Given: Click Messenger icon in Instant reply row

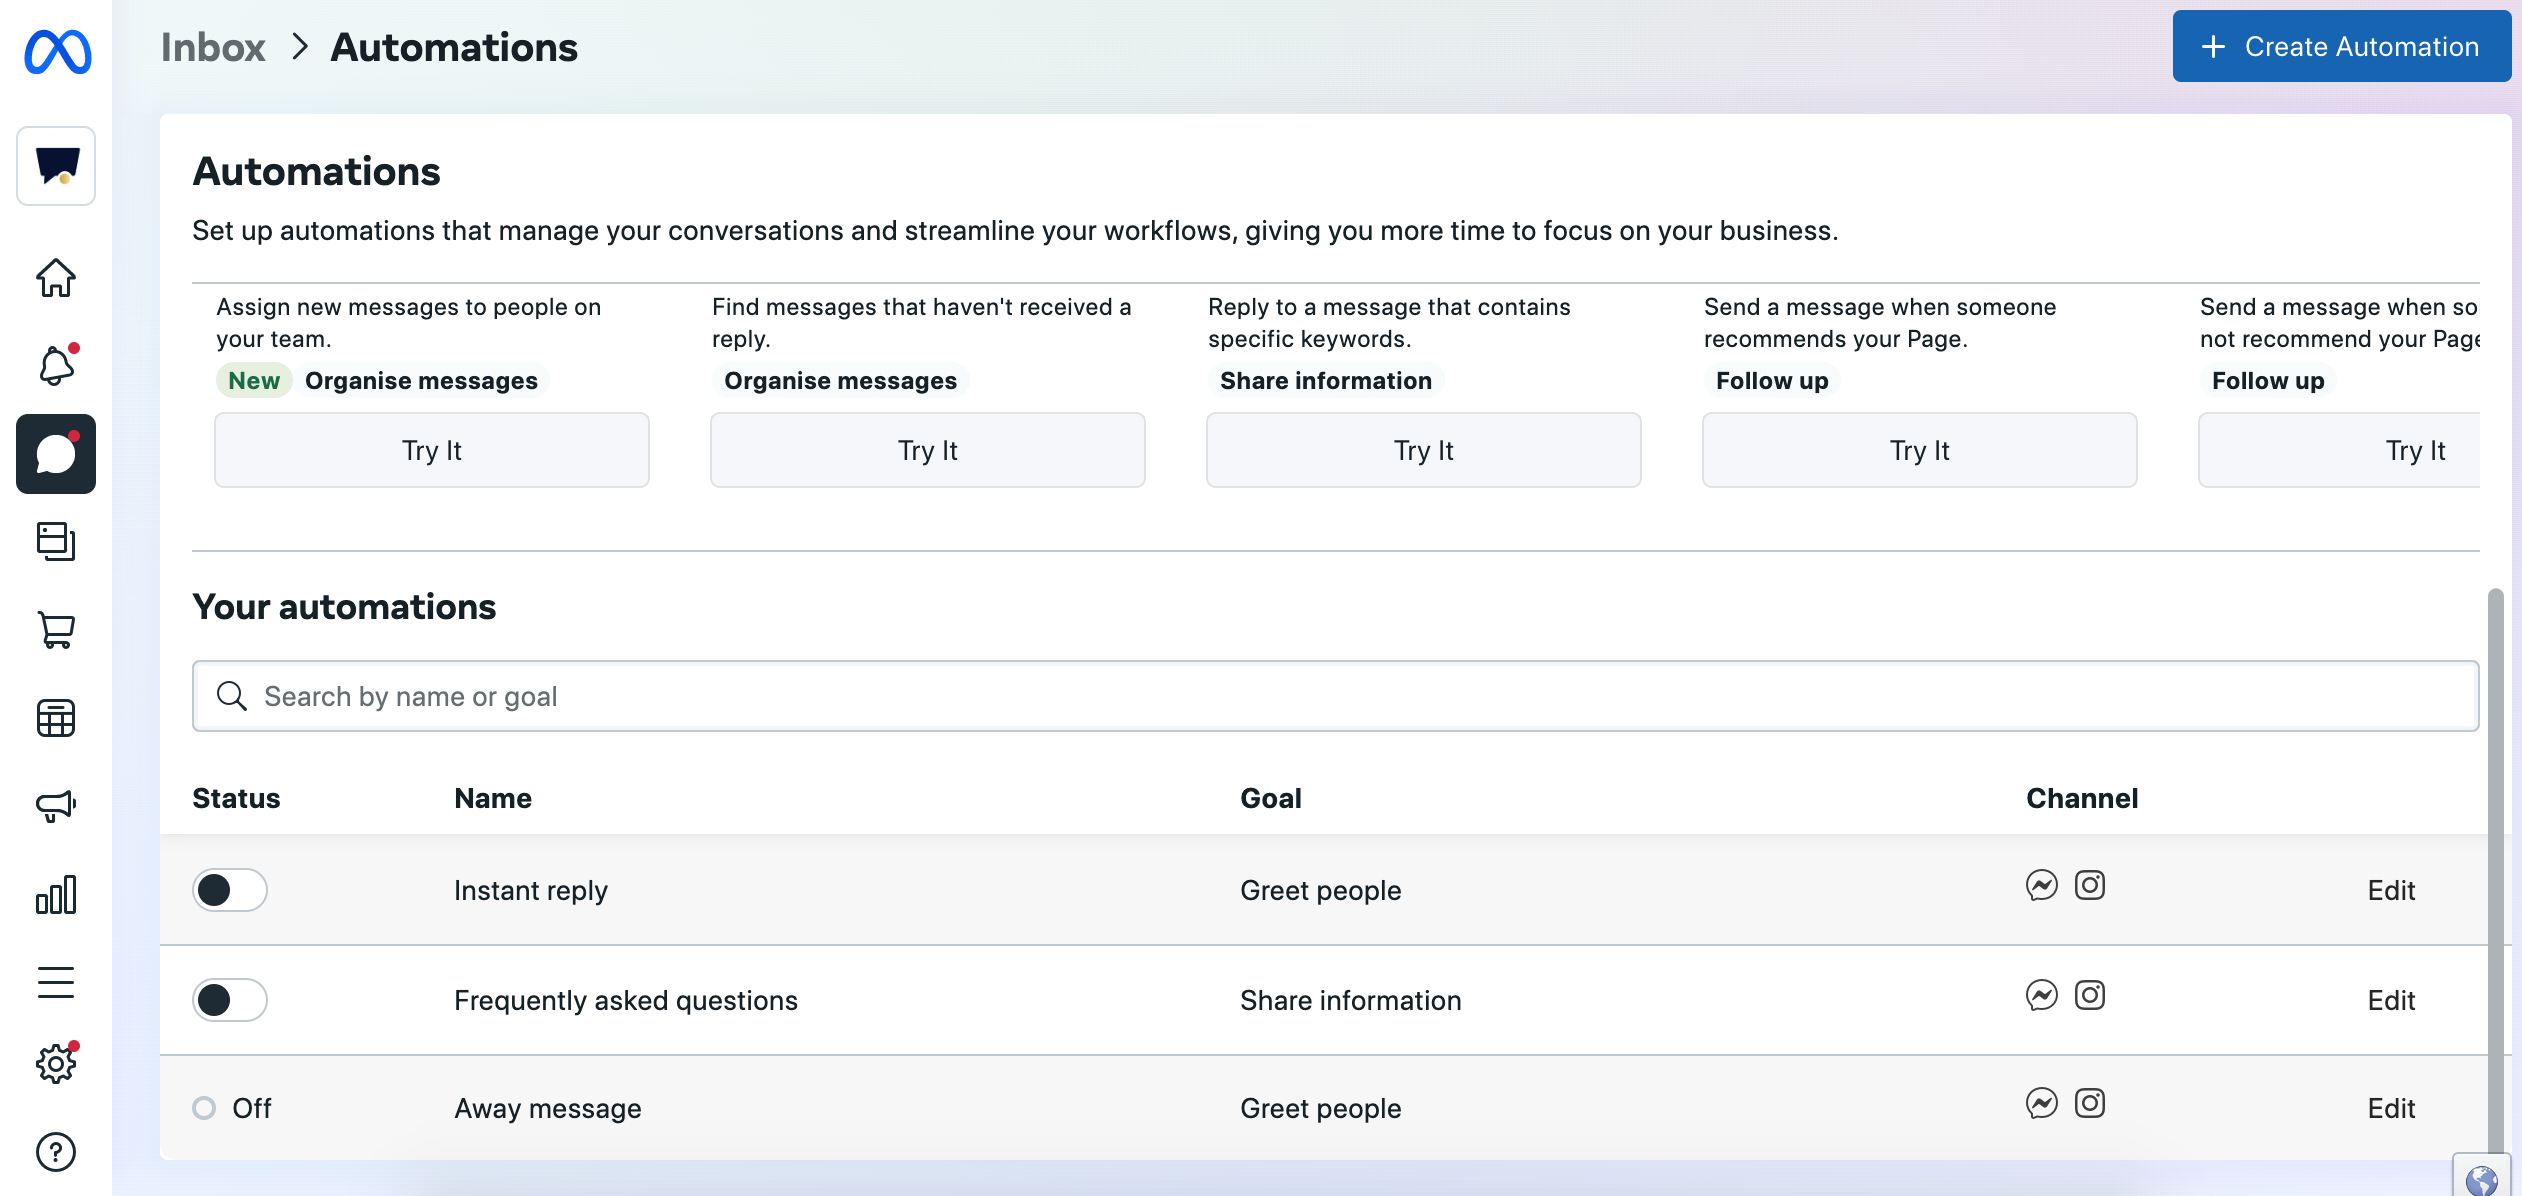Looking at the screenshot, I should point(2042,885).
